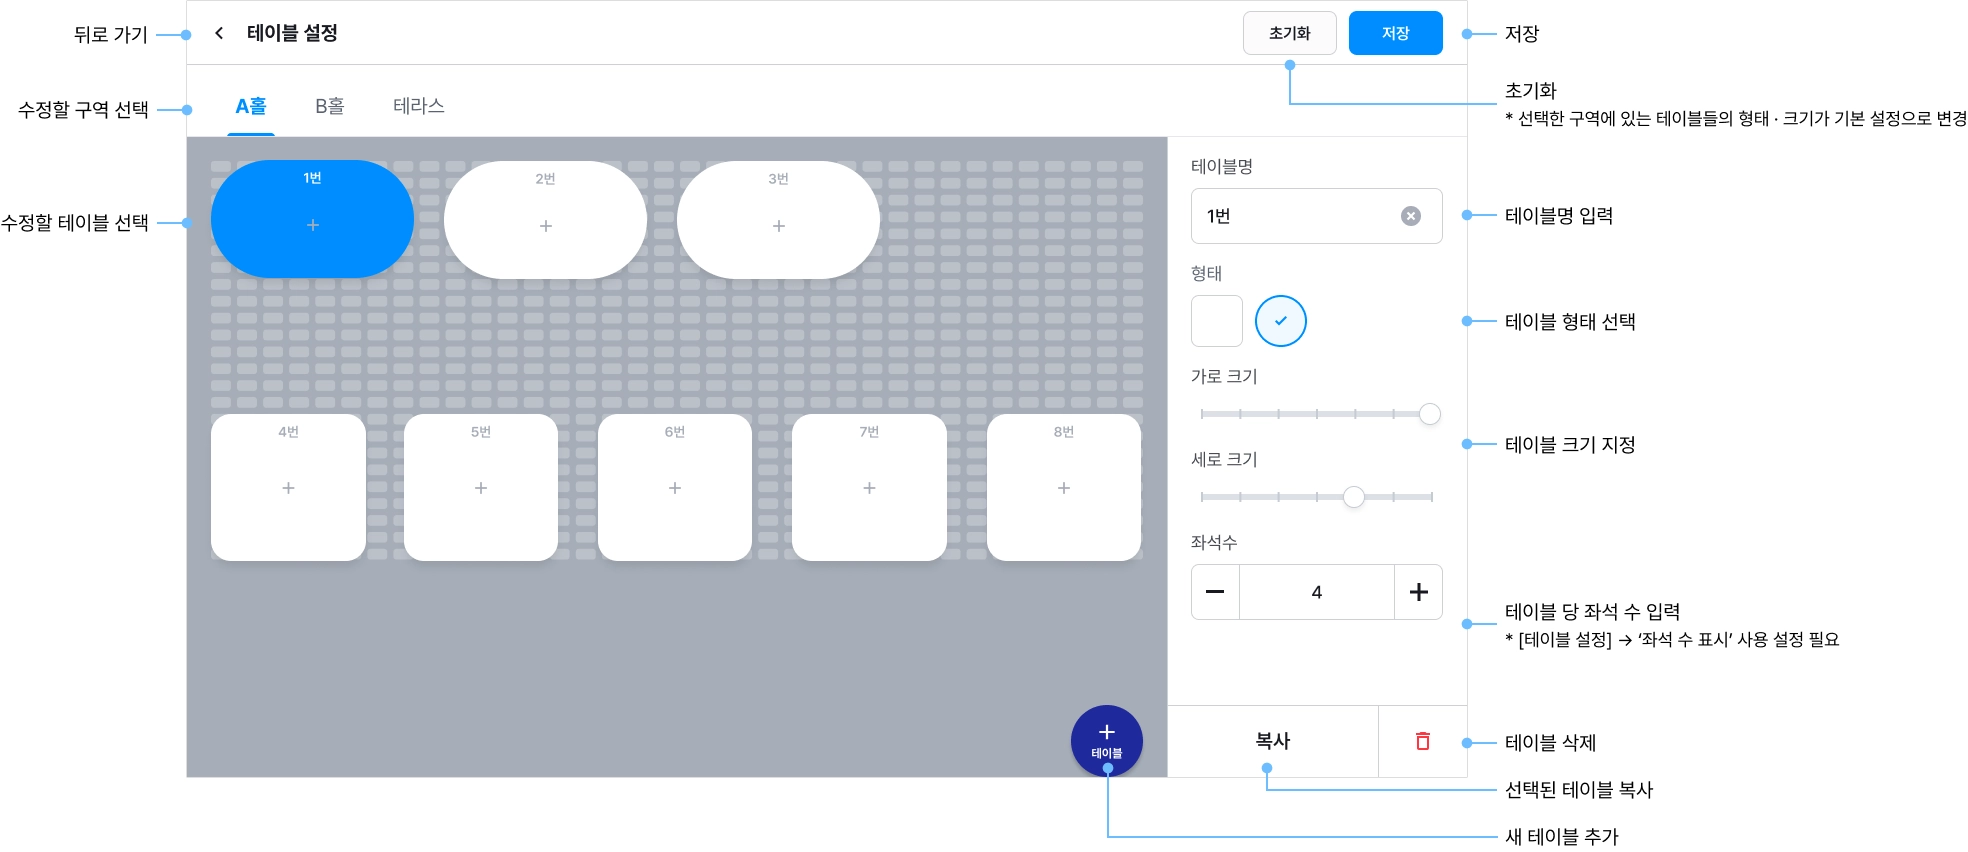
Task: Select the 3번 oval table
Action: coord(778,220)
